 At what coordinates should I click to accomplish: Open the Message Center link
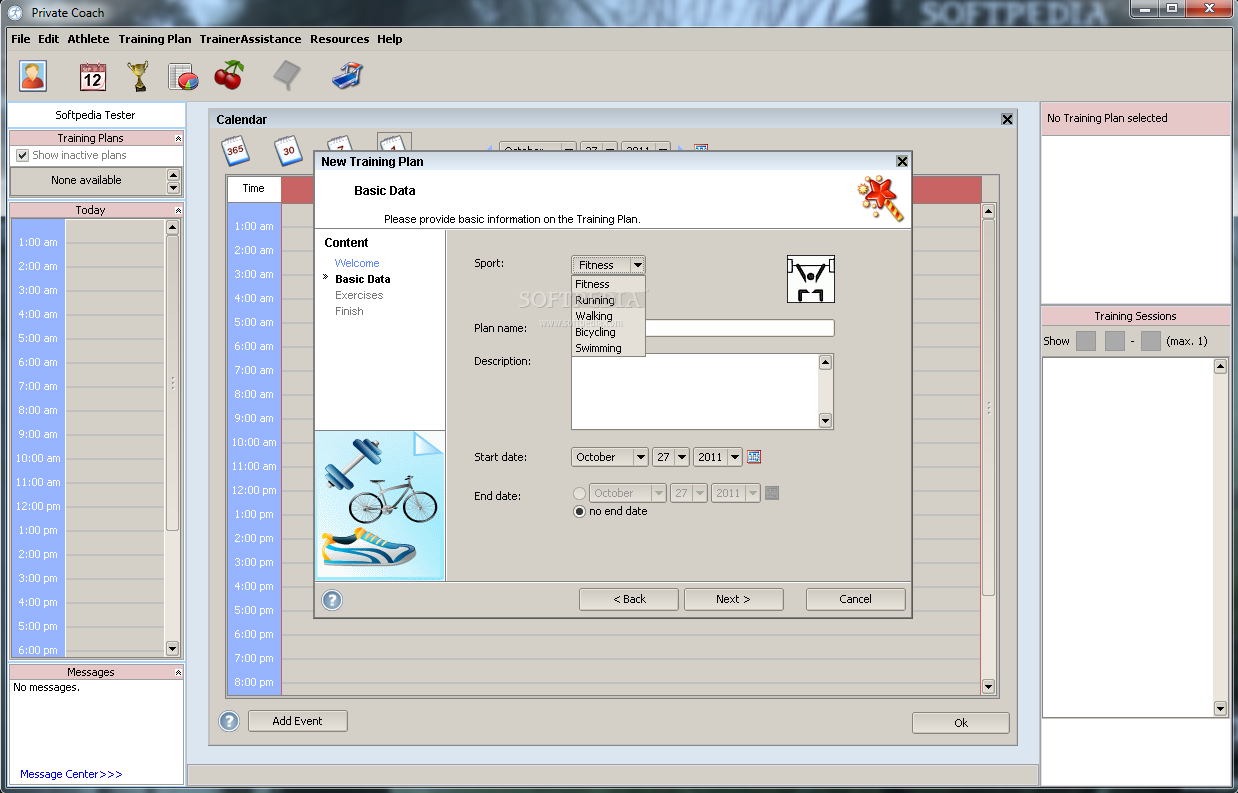coord(71,774)
